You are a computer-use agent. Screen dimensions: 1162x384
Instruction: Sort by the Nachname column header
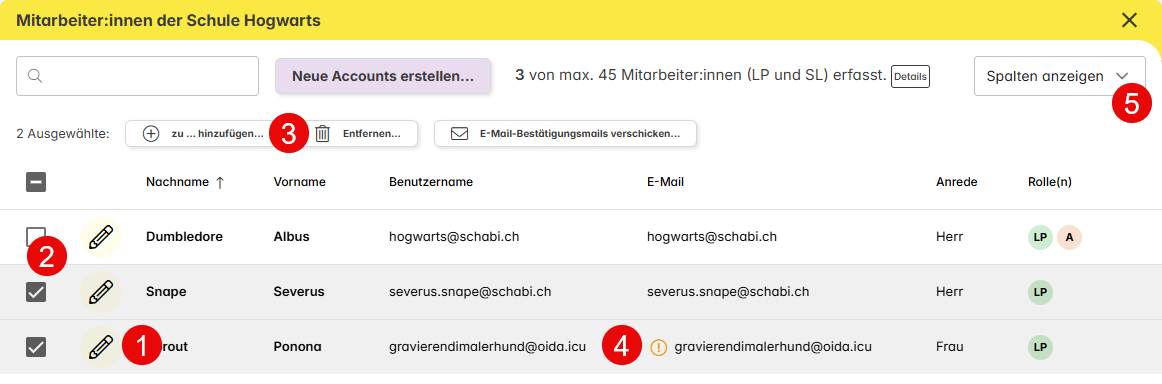pos(177,182)
